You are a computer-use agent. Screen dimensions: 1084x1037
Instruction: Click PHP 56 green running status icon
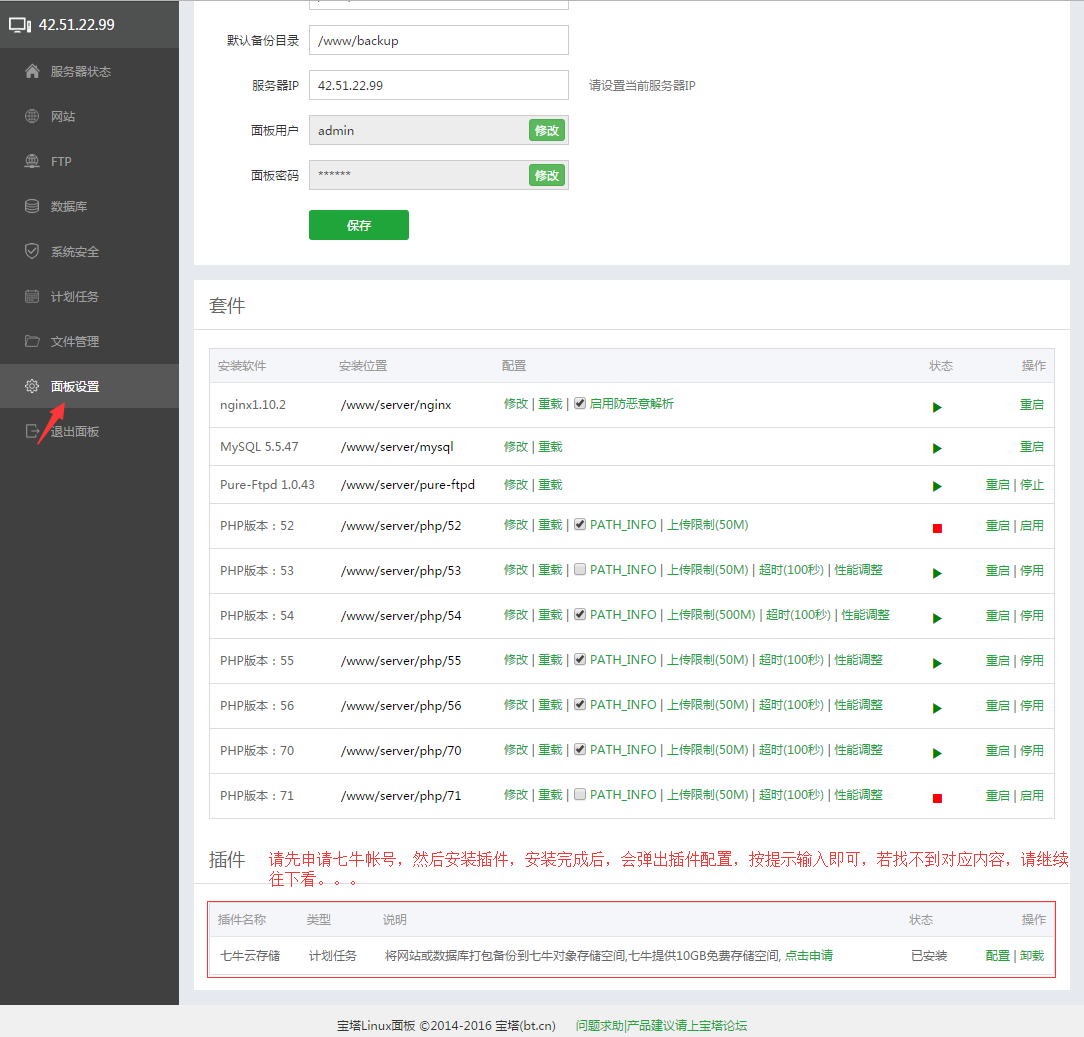[x=937, y=708]
